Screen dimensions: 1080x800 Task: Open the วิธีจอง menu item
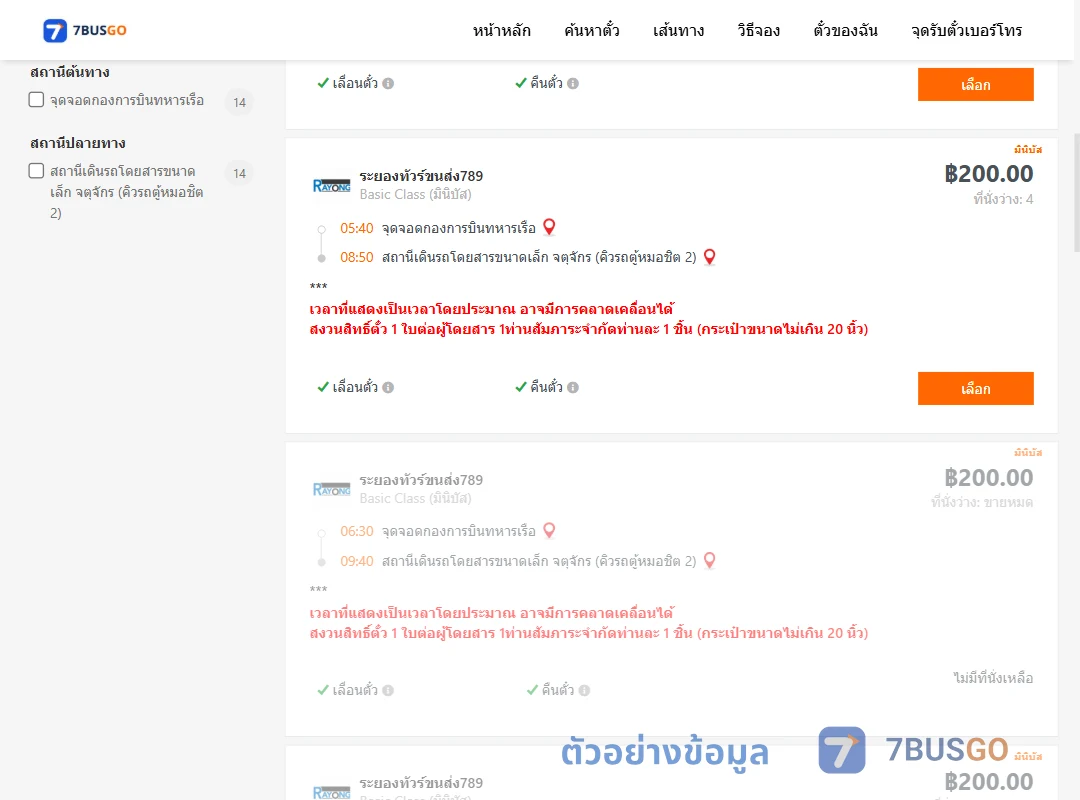tap(758, 30)
